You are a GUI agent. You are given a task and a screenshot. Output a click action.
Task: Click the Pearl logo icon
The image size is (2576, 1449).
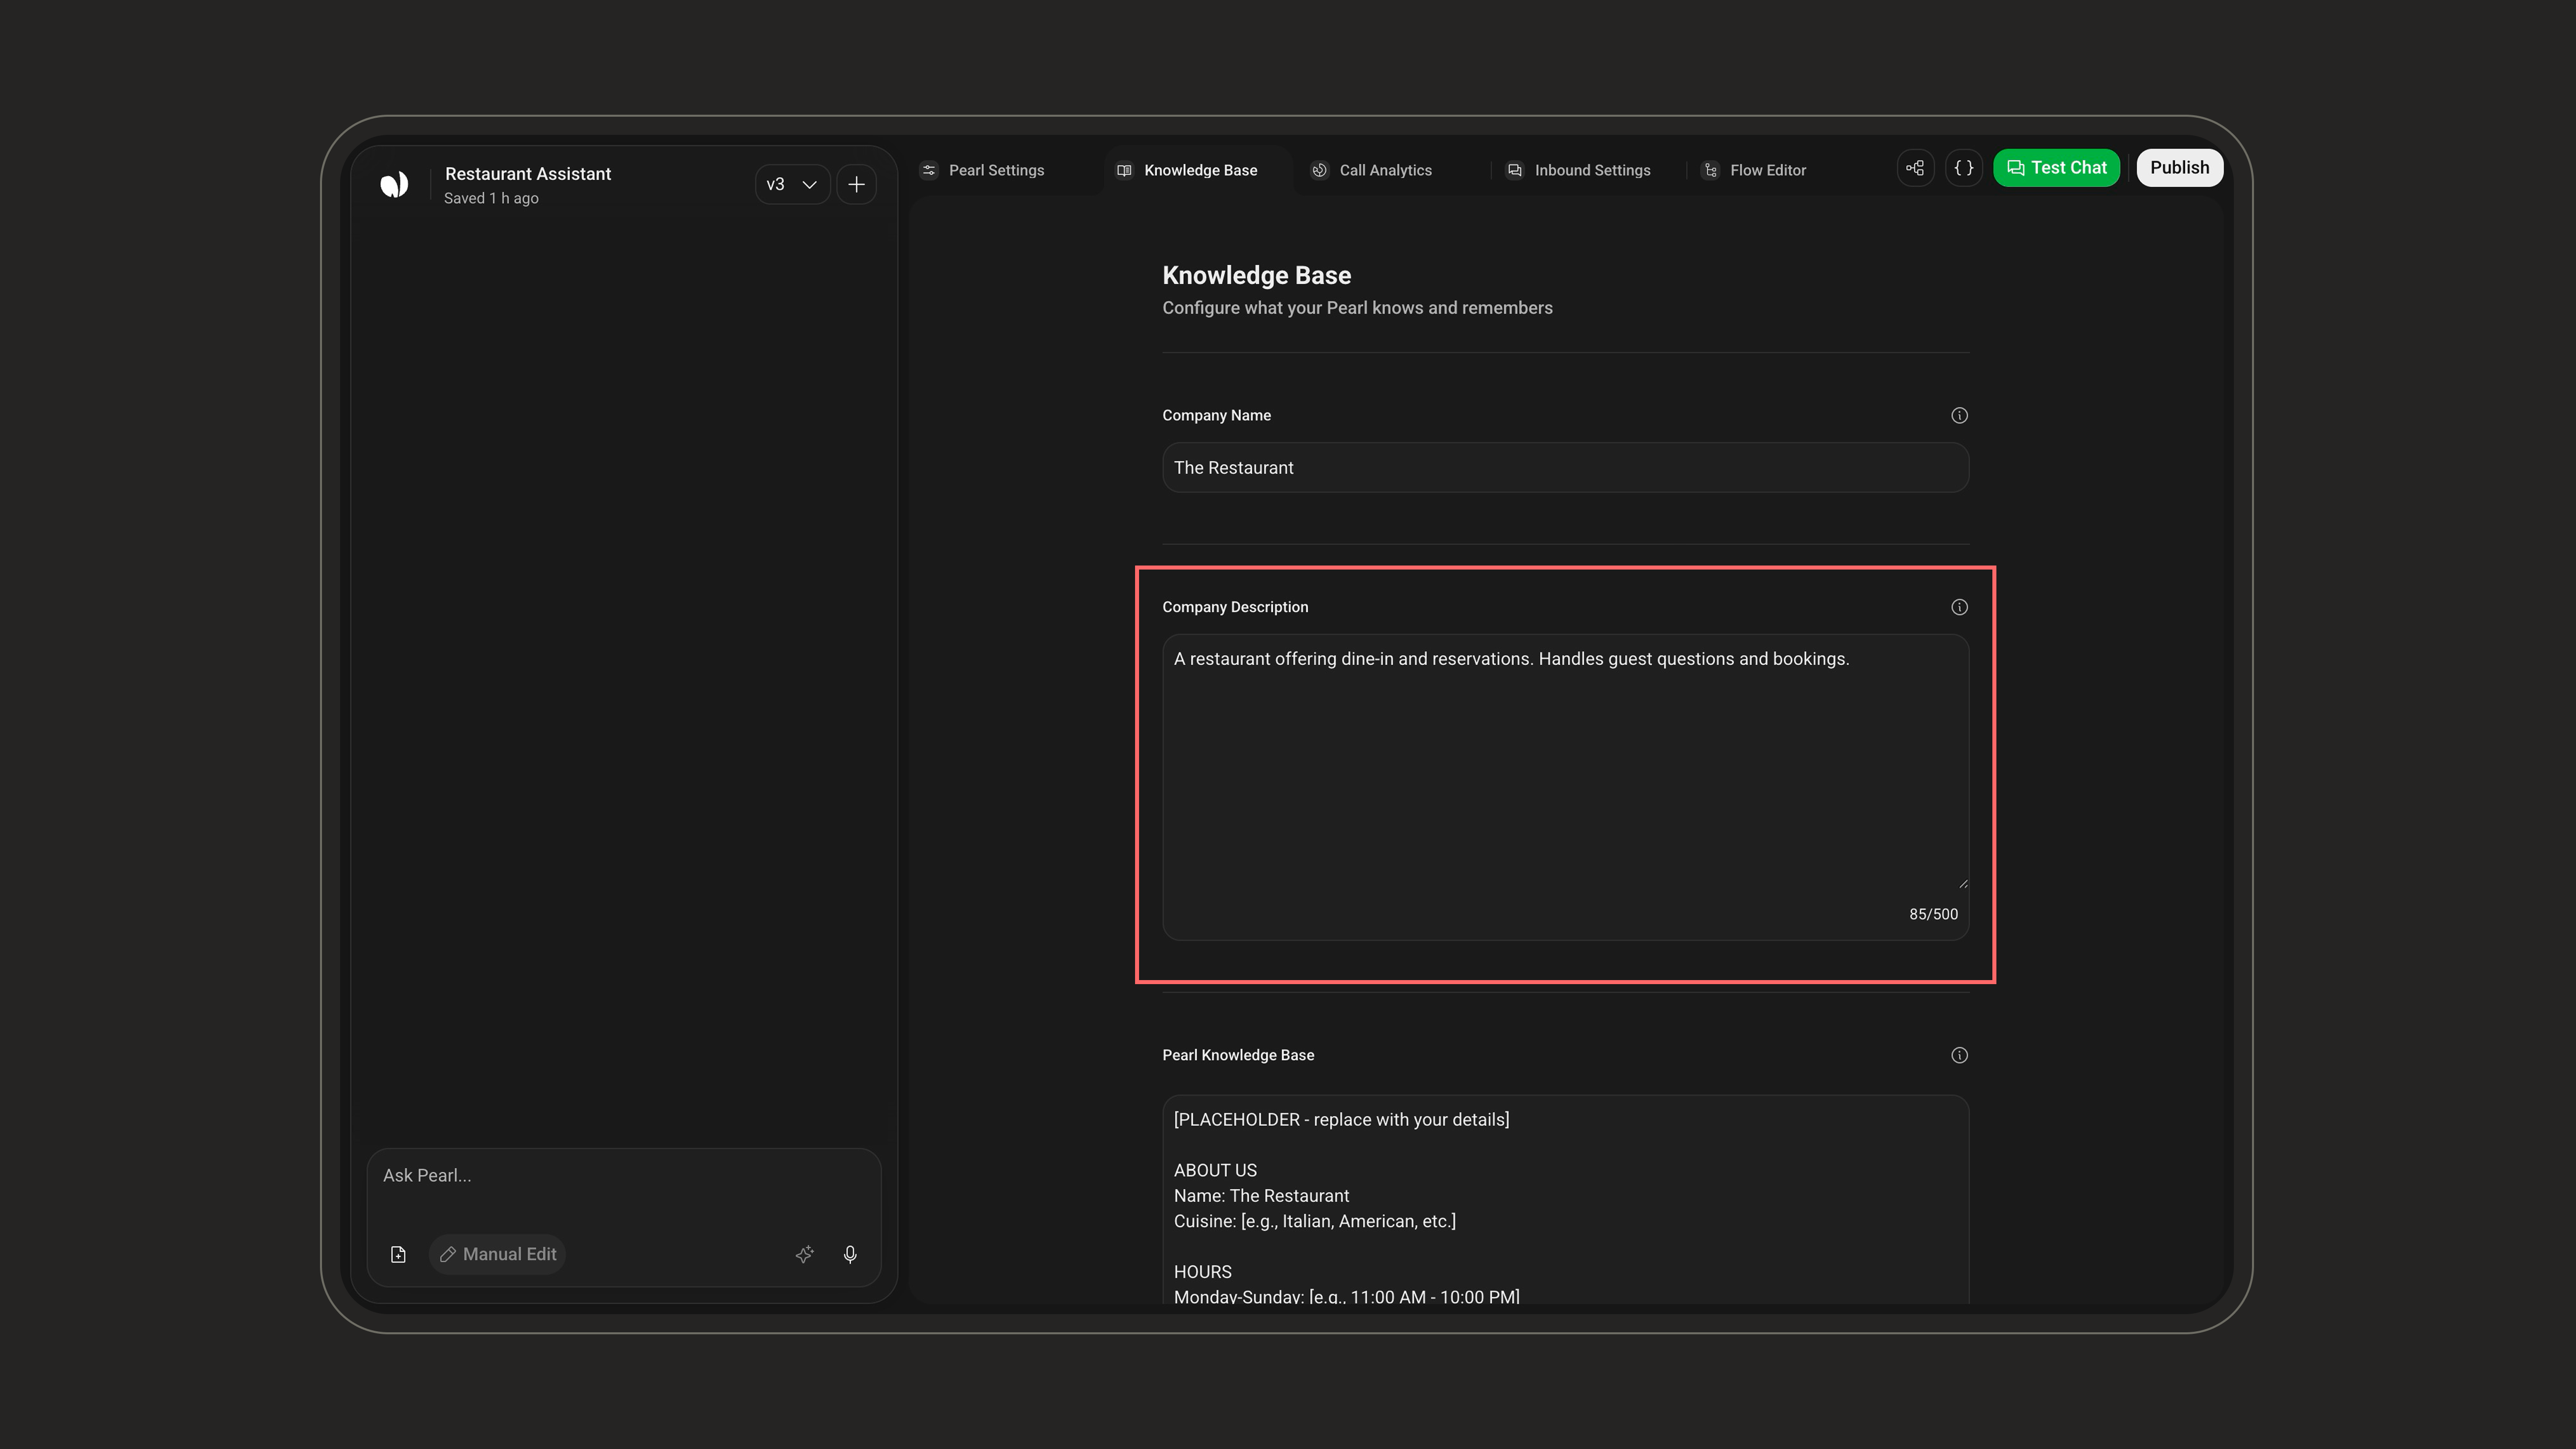point(394,184)
